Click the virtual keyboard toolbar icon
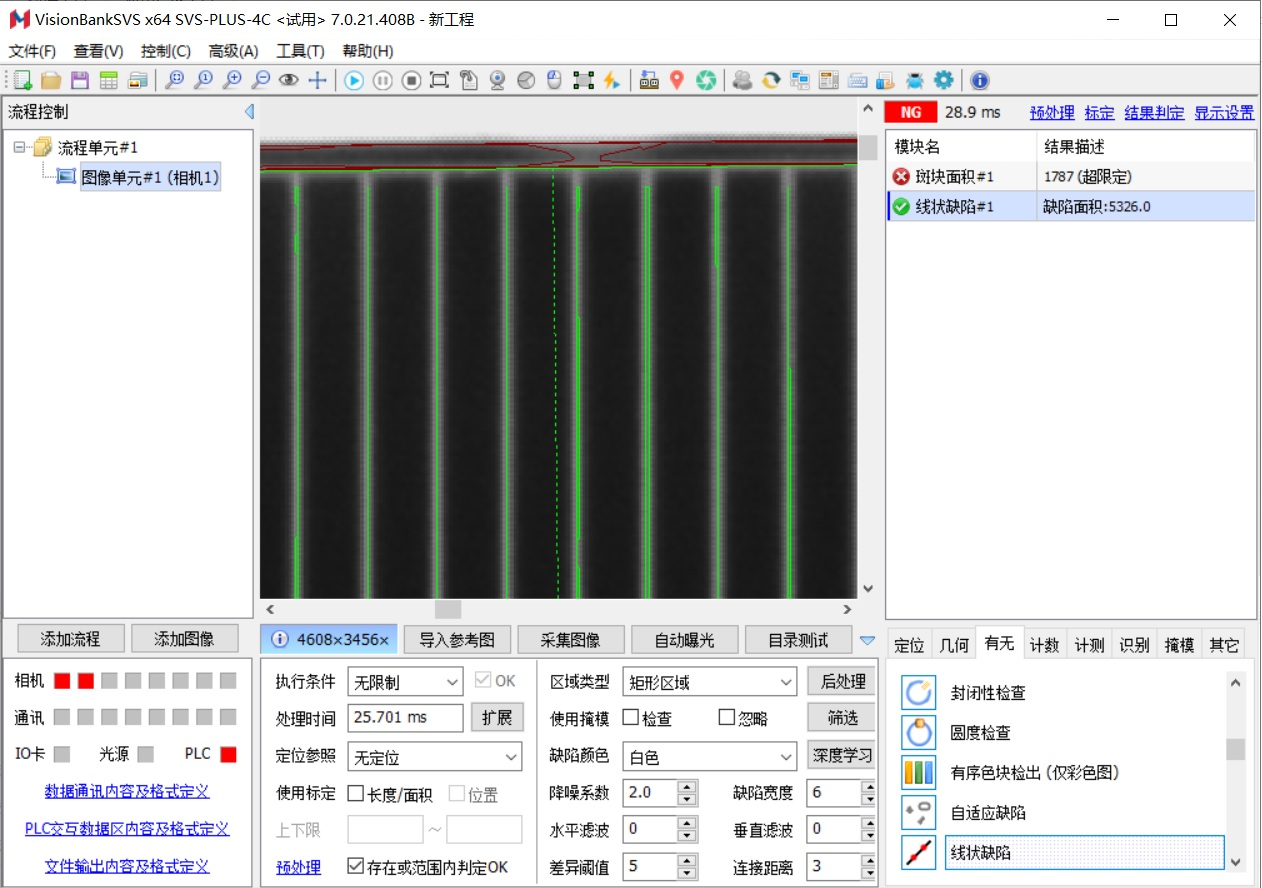The image size is (1262, 888). [x=857, y=81]
